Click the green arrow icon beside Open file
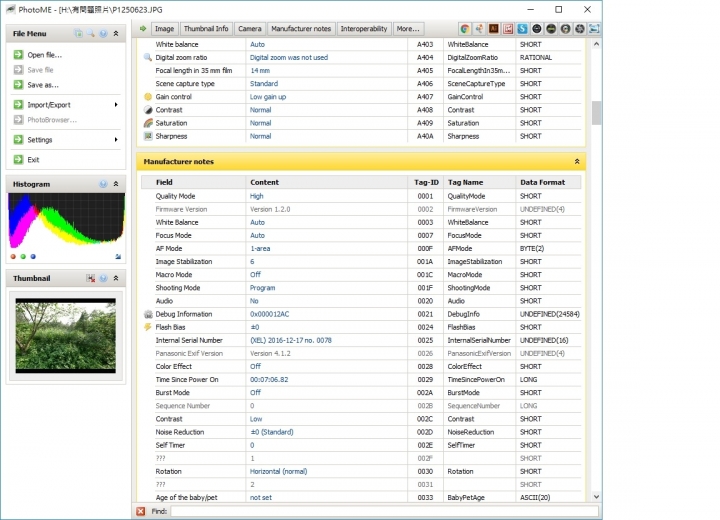 18,55
